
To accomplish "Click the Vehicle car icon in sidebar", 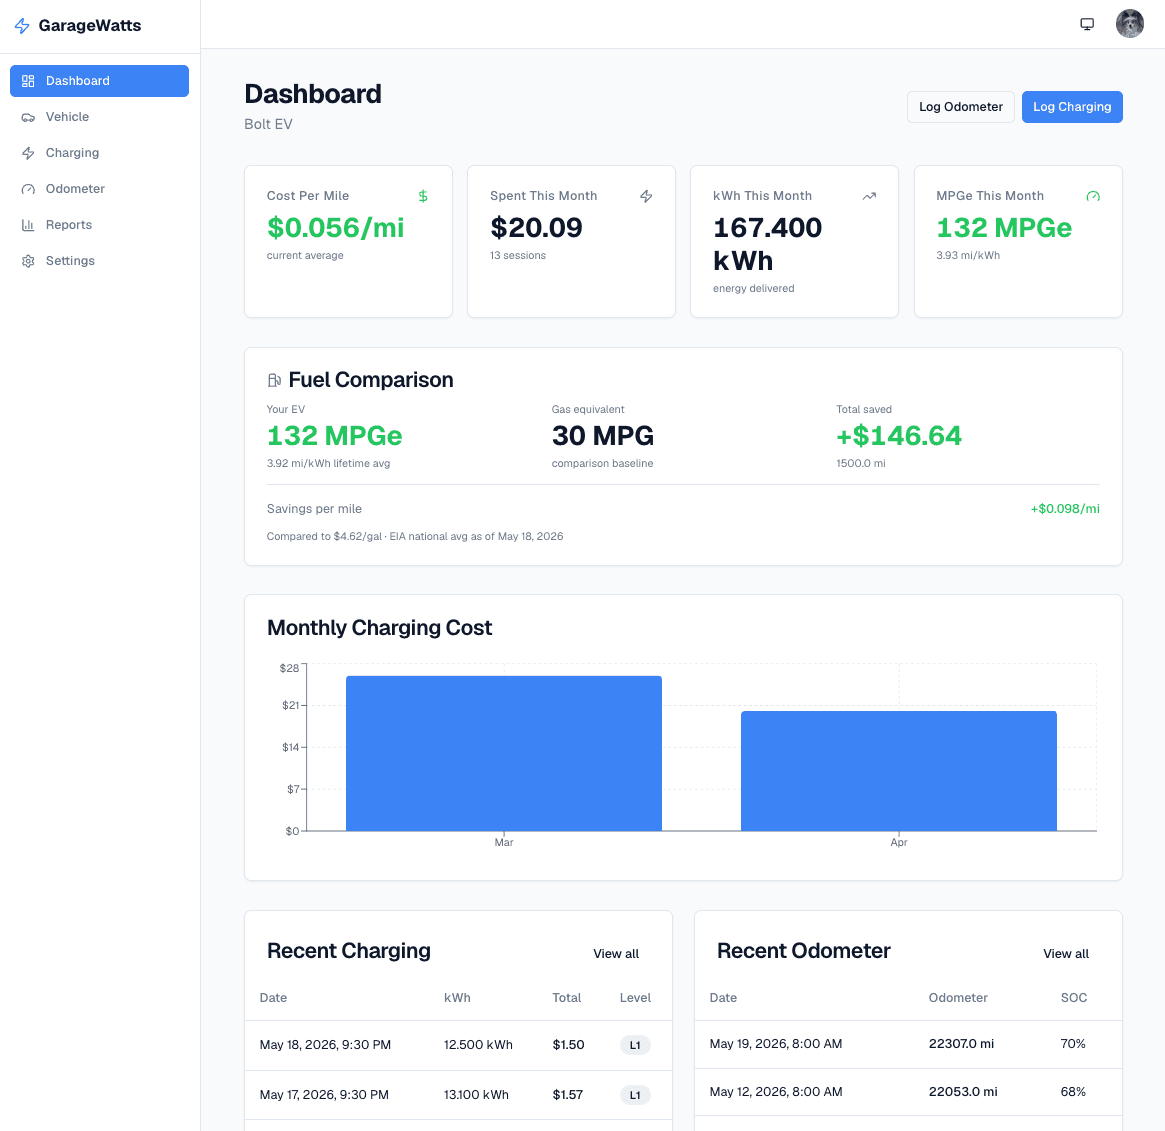I will pyautogui.click(x=28, y=117).
